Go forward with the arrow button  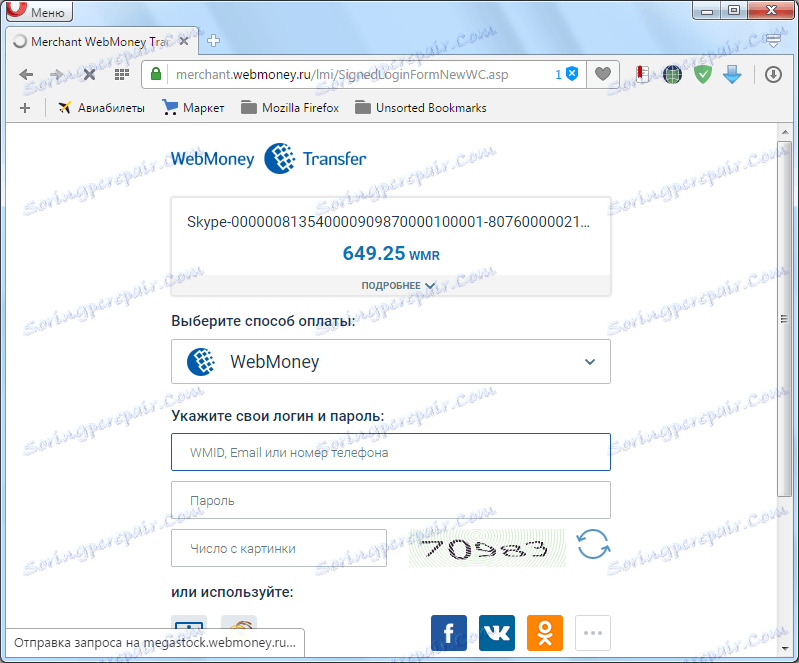coord(57,74)
